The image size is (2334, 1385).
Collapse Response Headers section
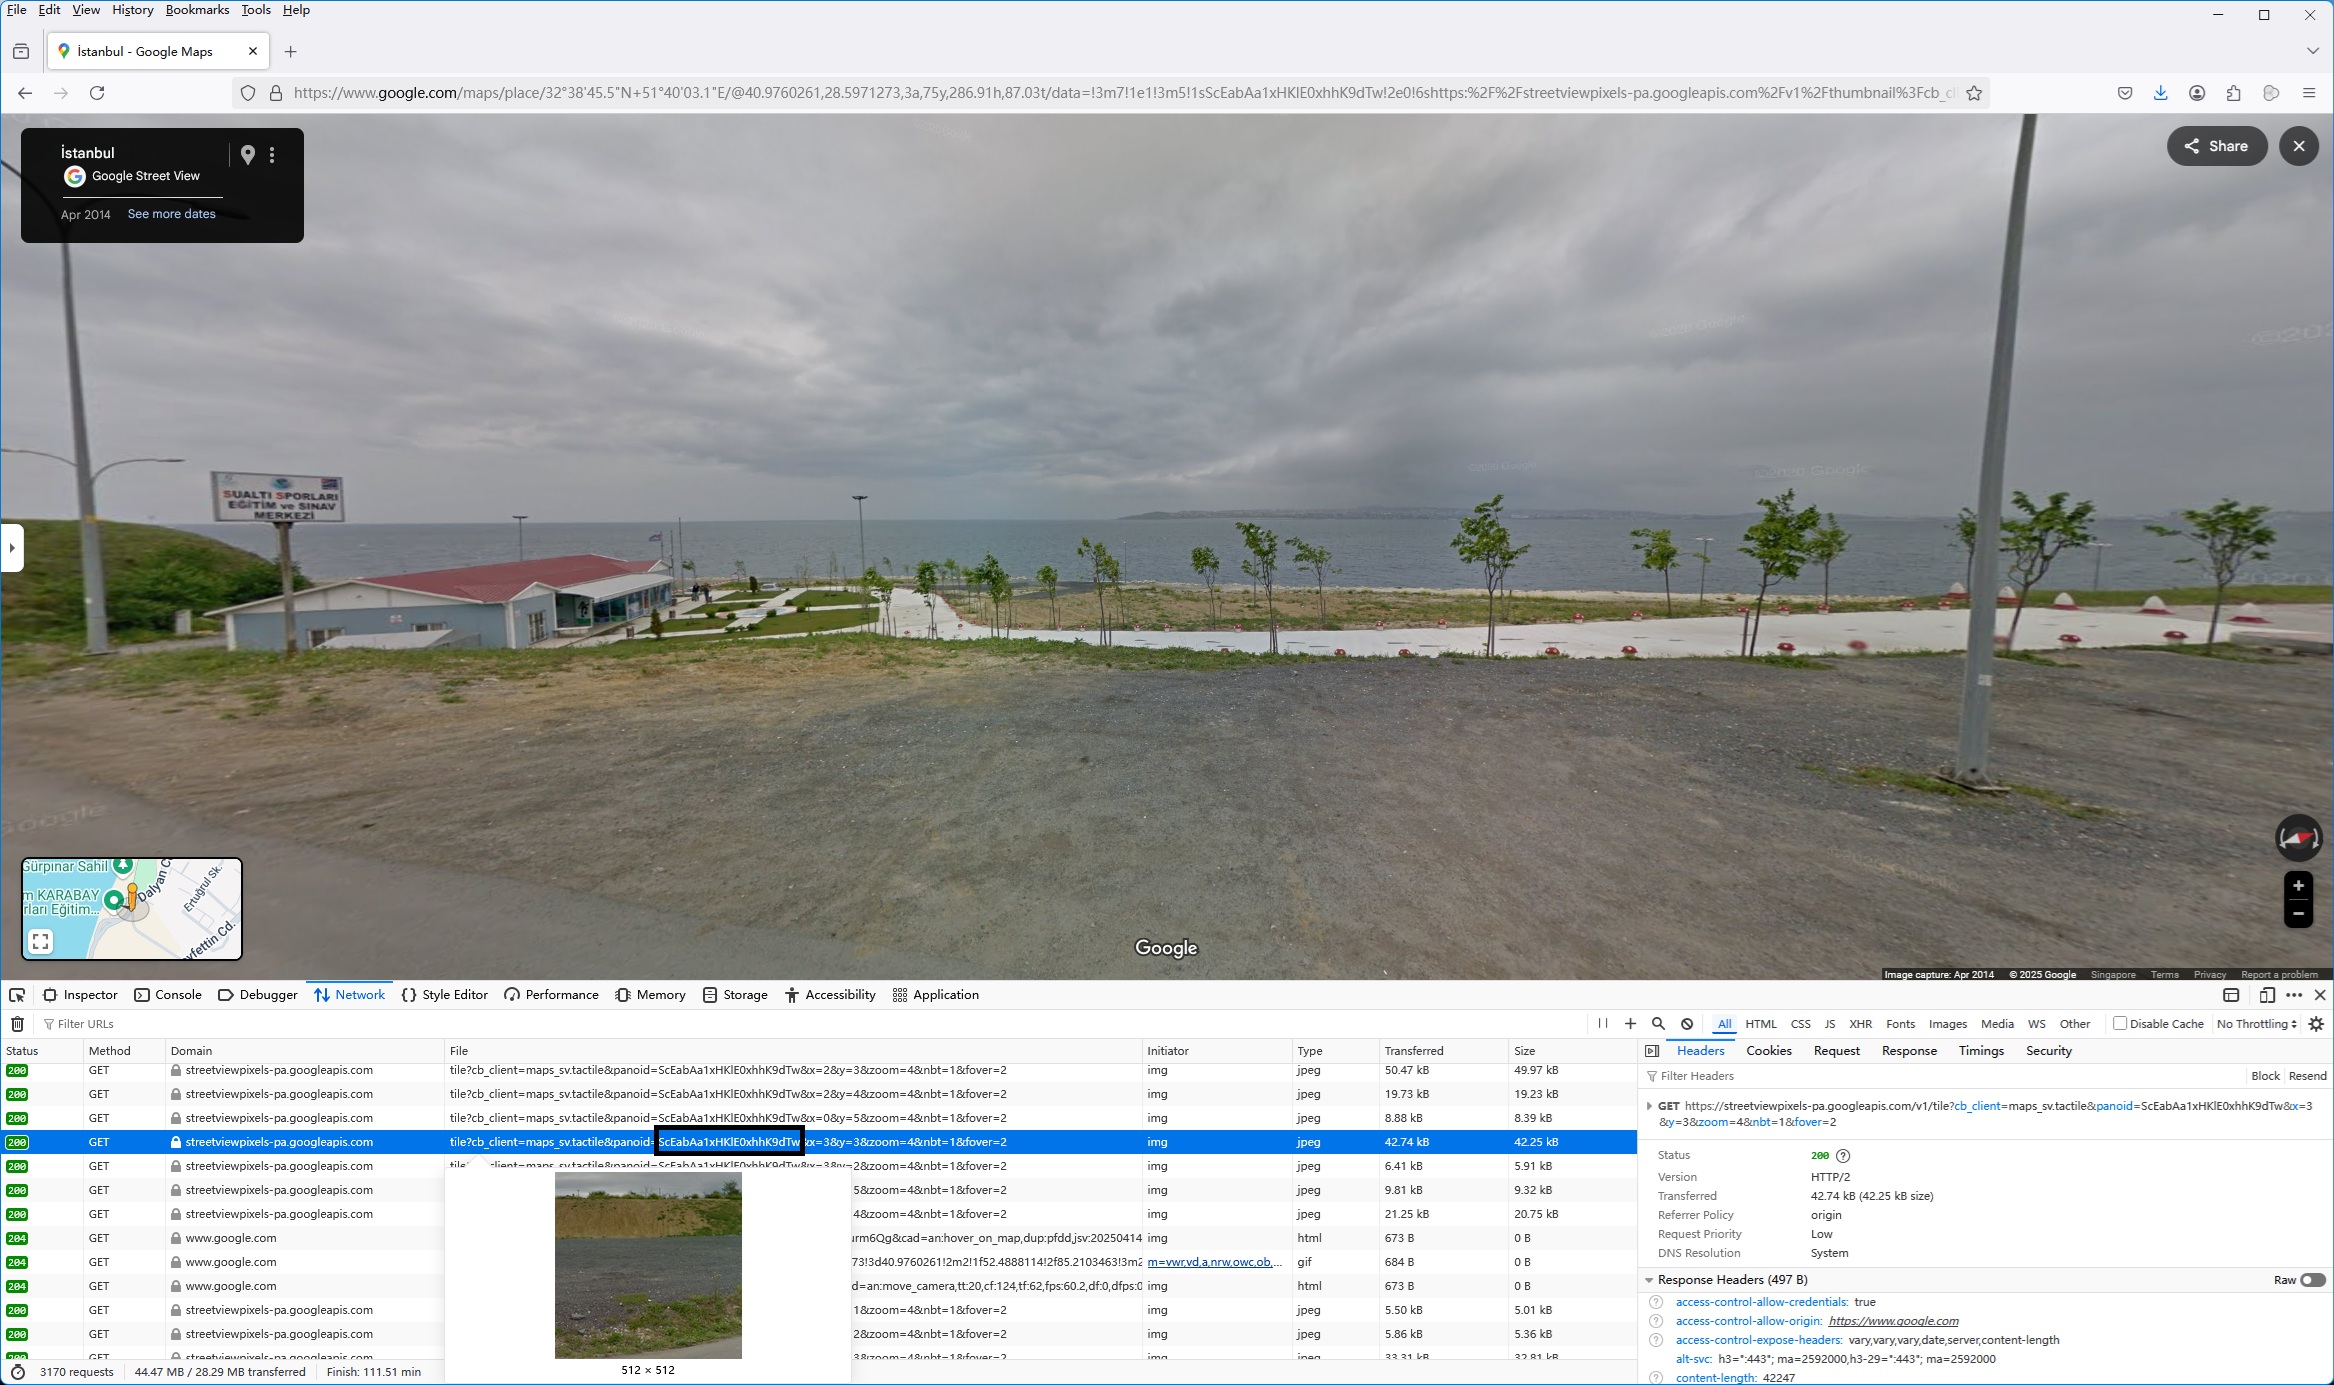tap(1649, 1280)
